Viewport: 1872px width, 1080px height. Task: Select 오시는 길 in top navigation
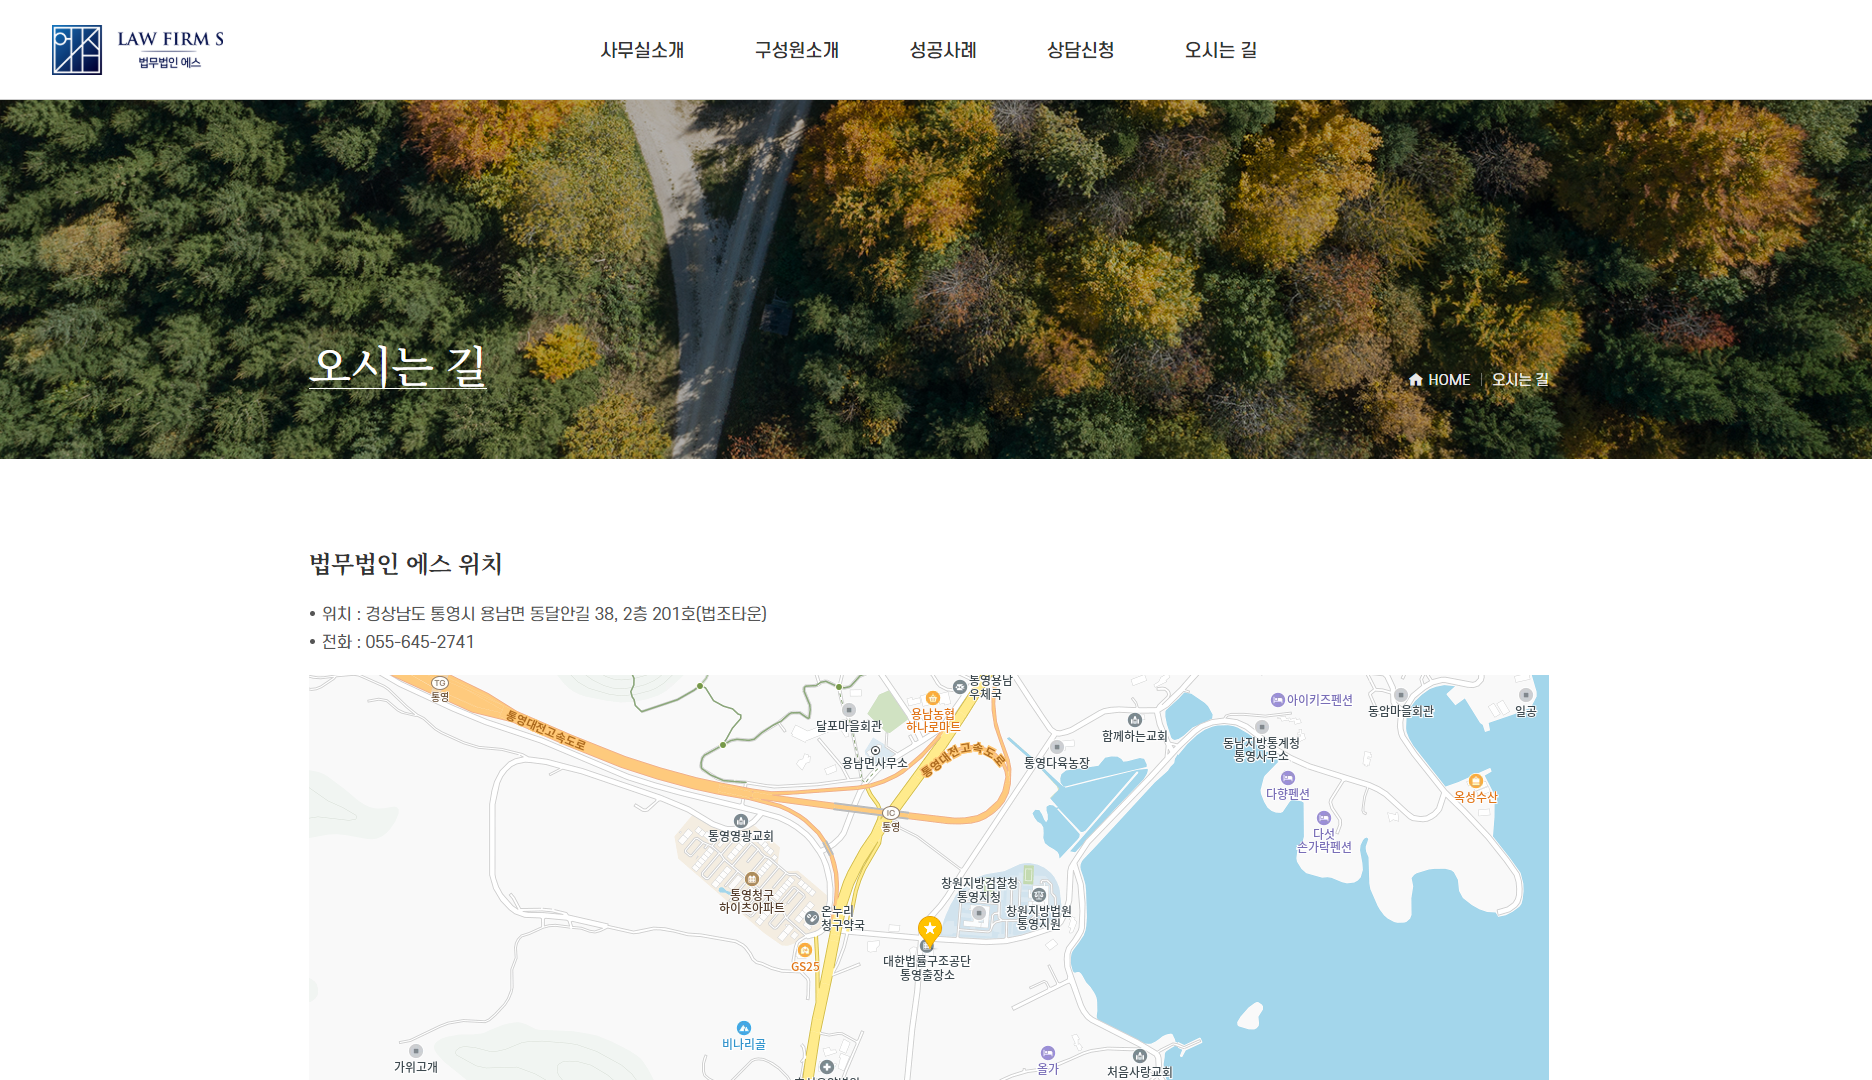[x=1220, y=50]
